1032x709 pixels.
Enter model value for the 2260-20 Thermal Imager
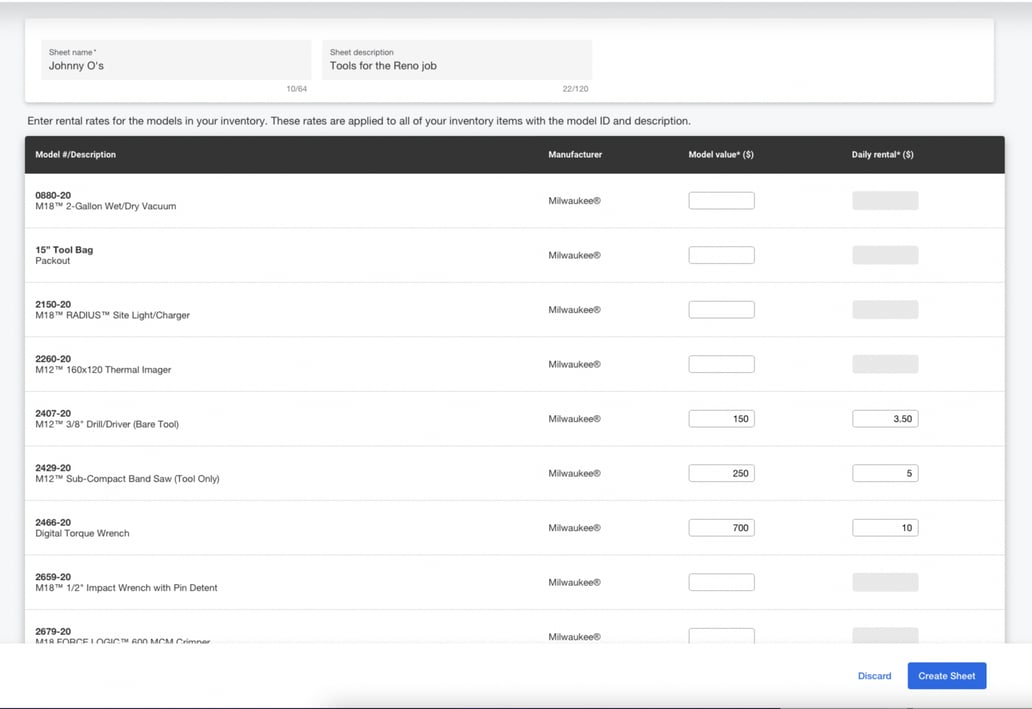pyautogui.click(x=720, y=363)
